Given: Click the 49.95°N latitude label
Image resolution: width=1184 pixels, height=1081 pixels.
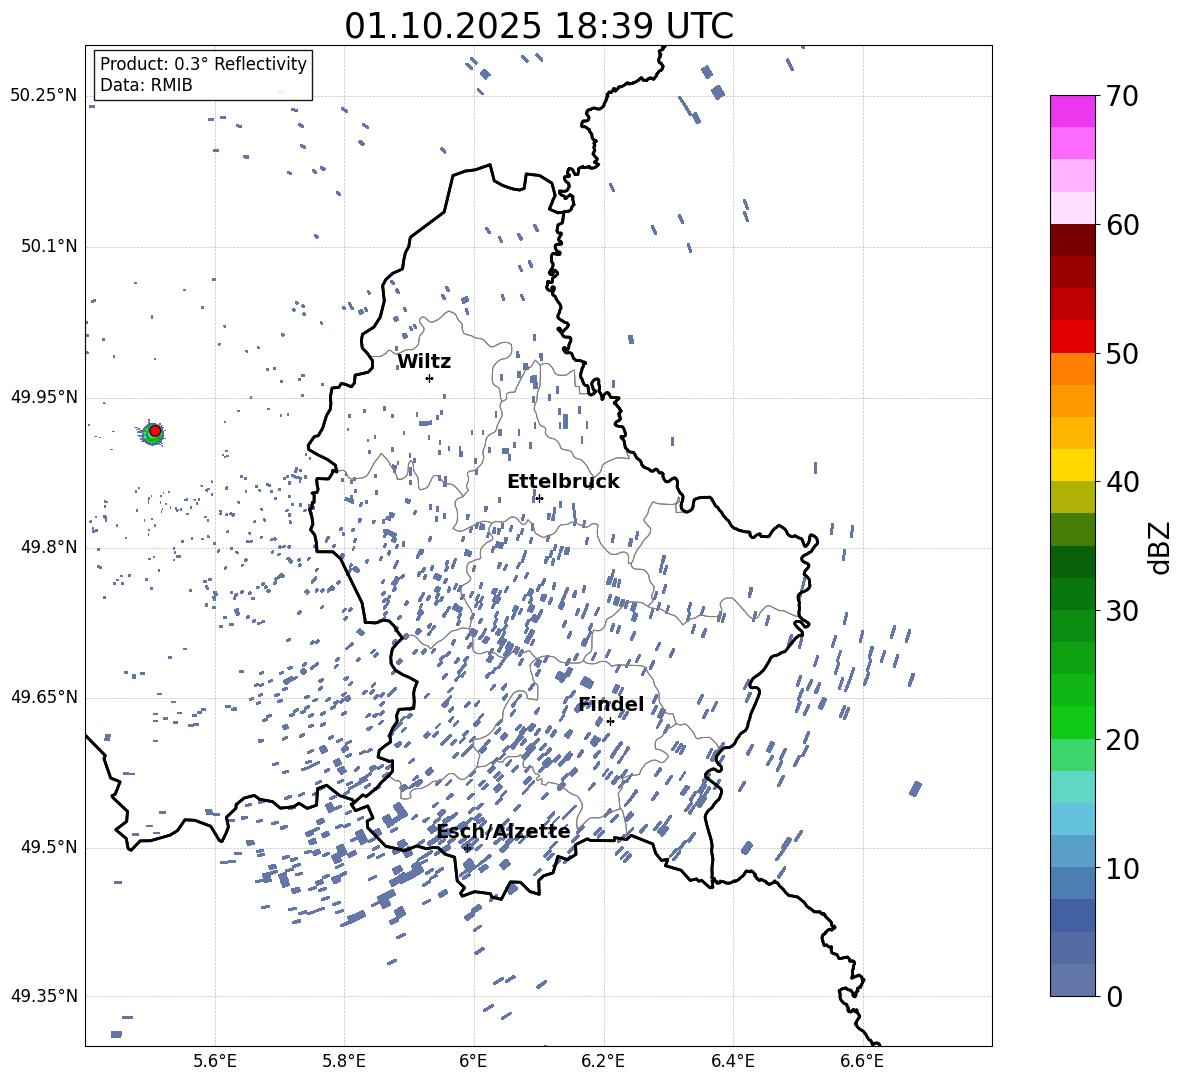Looking at the screenshot, I should [43, 396].
